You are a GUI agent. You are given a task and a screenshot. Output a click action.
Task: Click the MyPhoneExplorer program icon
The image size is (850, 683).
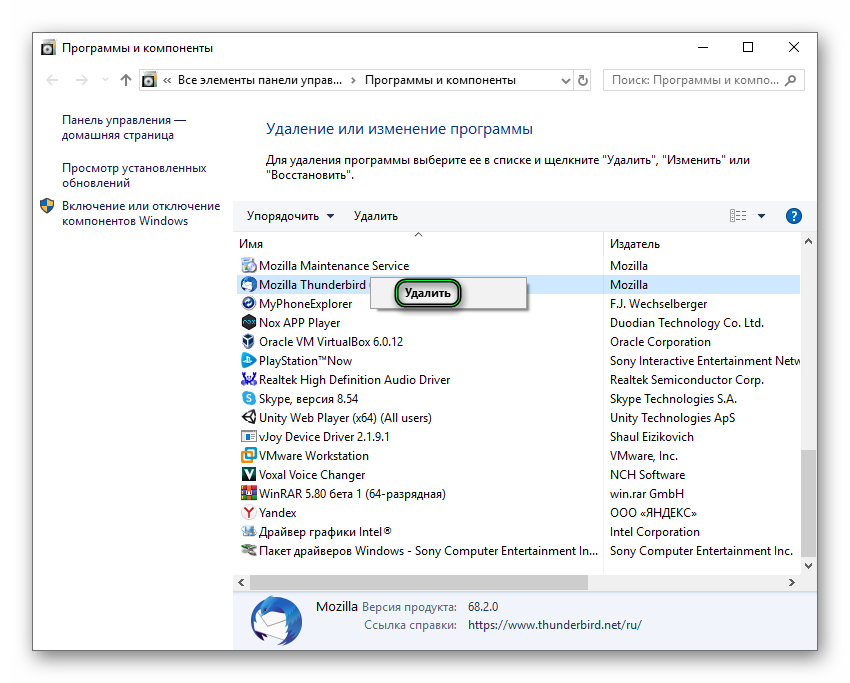click(x=248, y=304)
